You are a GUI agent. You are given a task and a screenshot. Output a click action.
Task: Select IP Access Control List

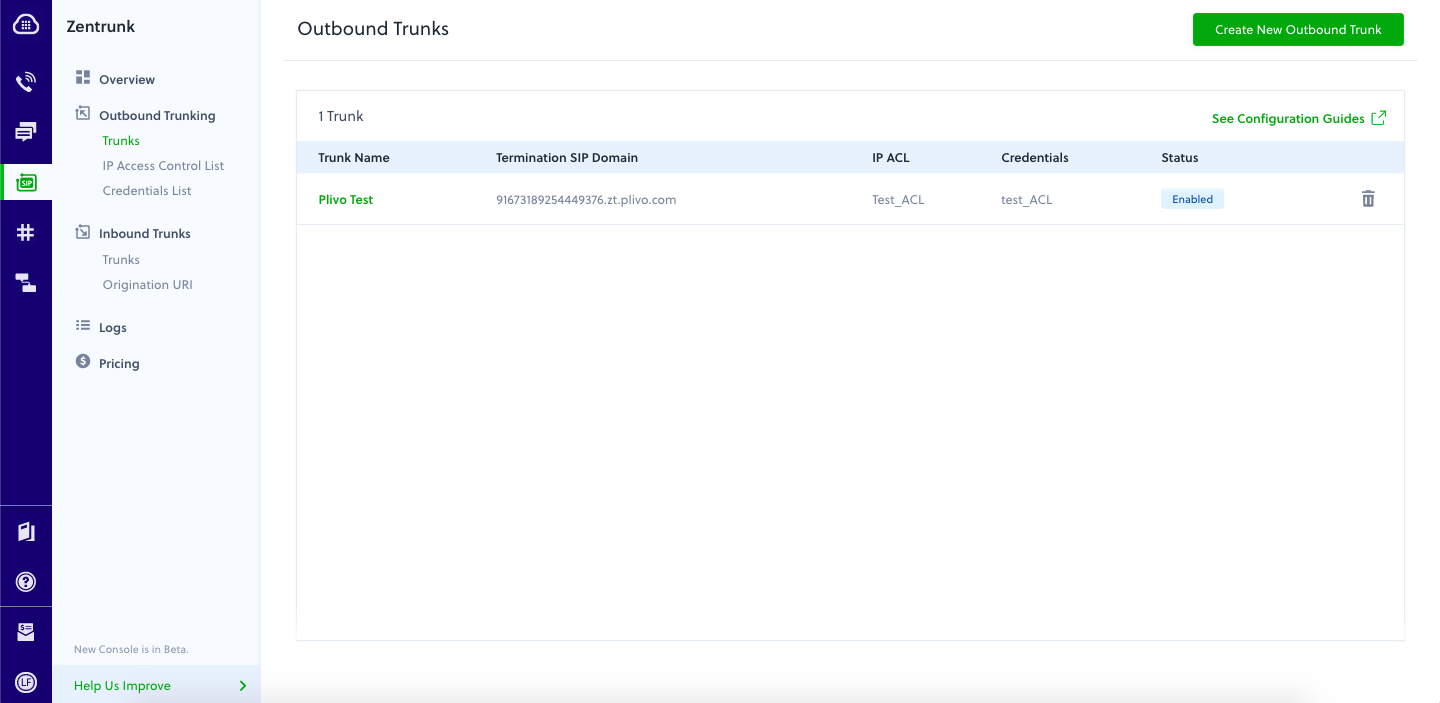coord(163,166)
